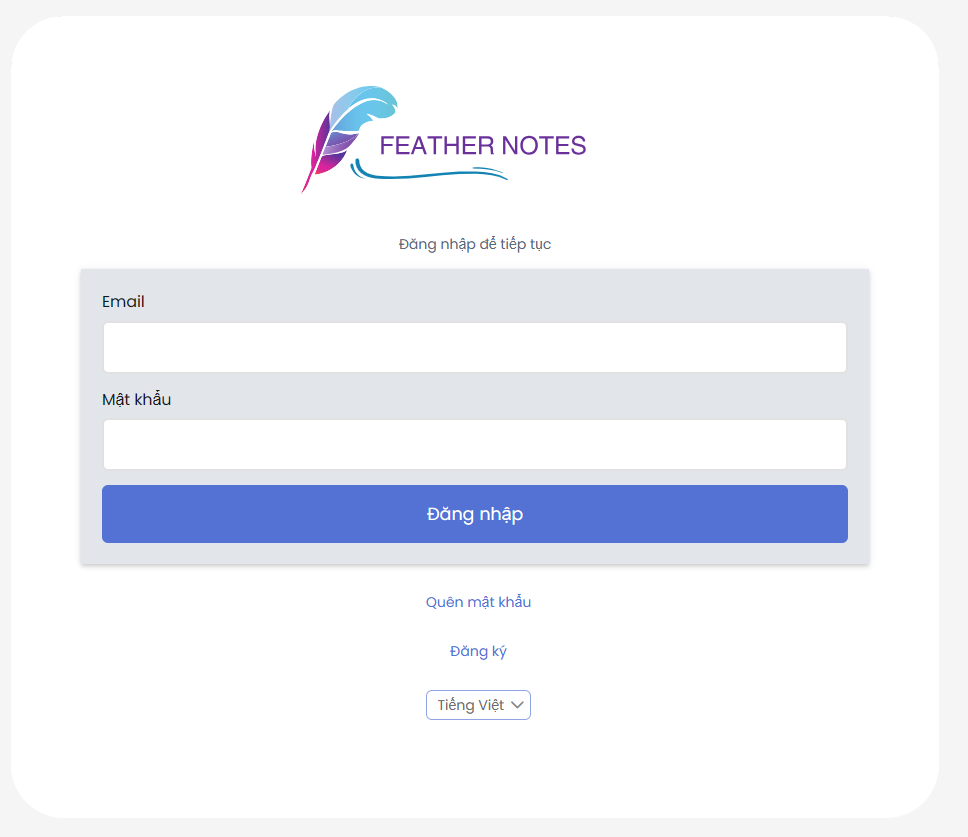Viewport: 968px width, 837px height.
Task: Select the word NOTES in the logo
Action: click(544, 146)
